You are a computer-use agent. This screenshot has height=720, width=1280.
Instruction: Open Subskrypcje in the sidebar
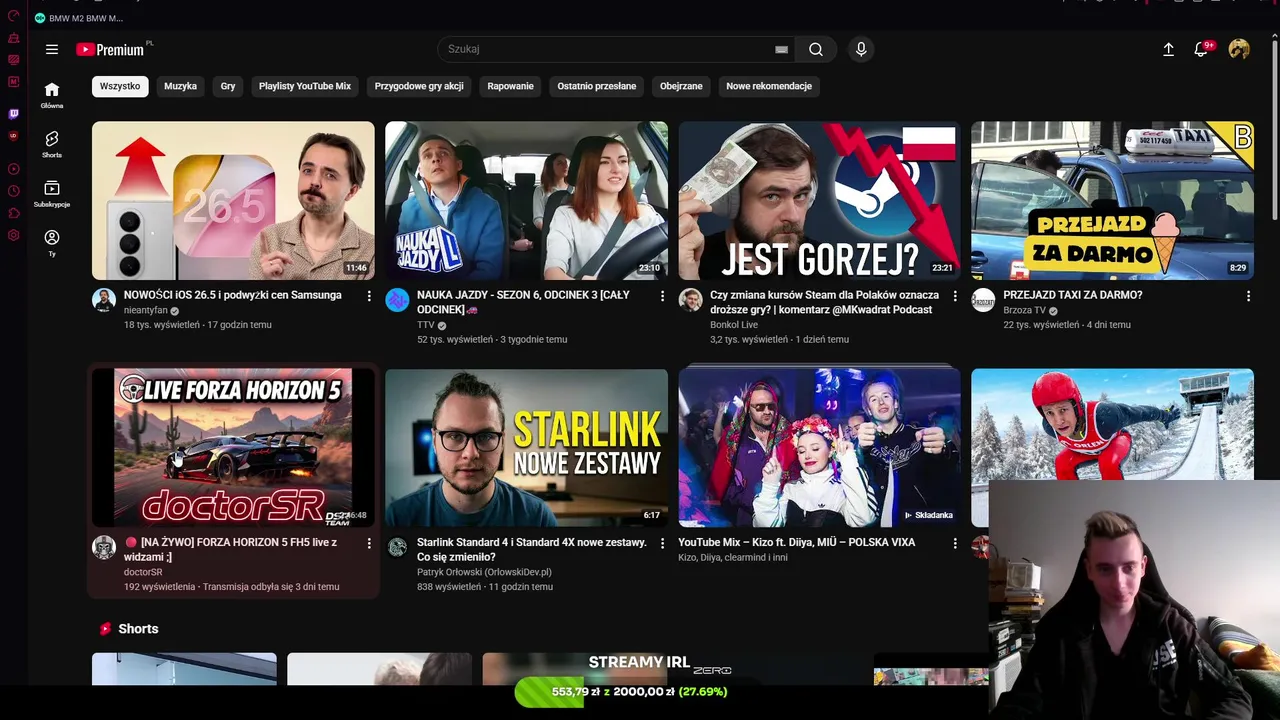pyautogui.click(x=52, y=194)
